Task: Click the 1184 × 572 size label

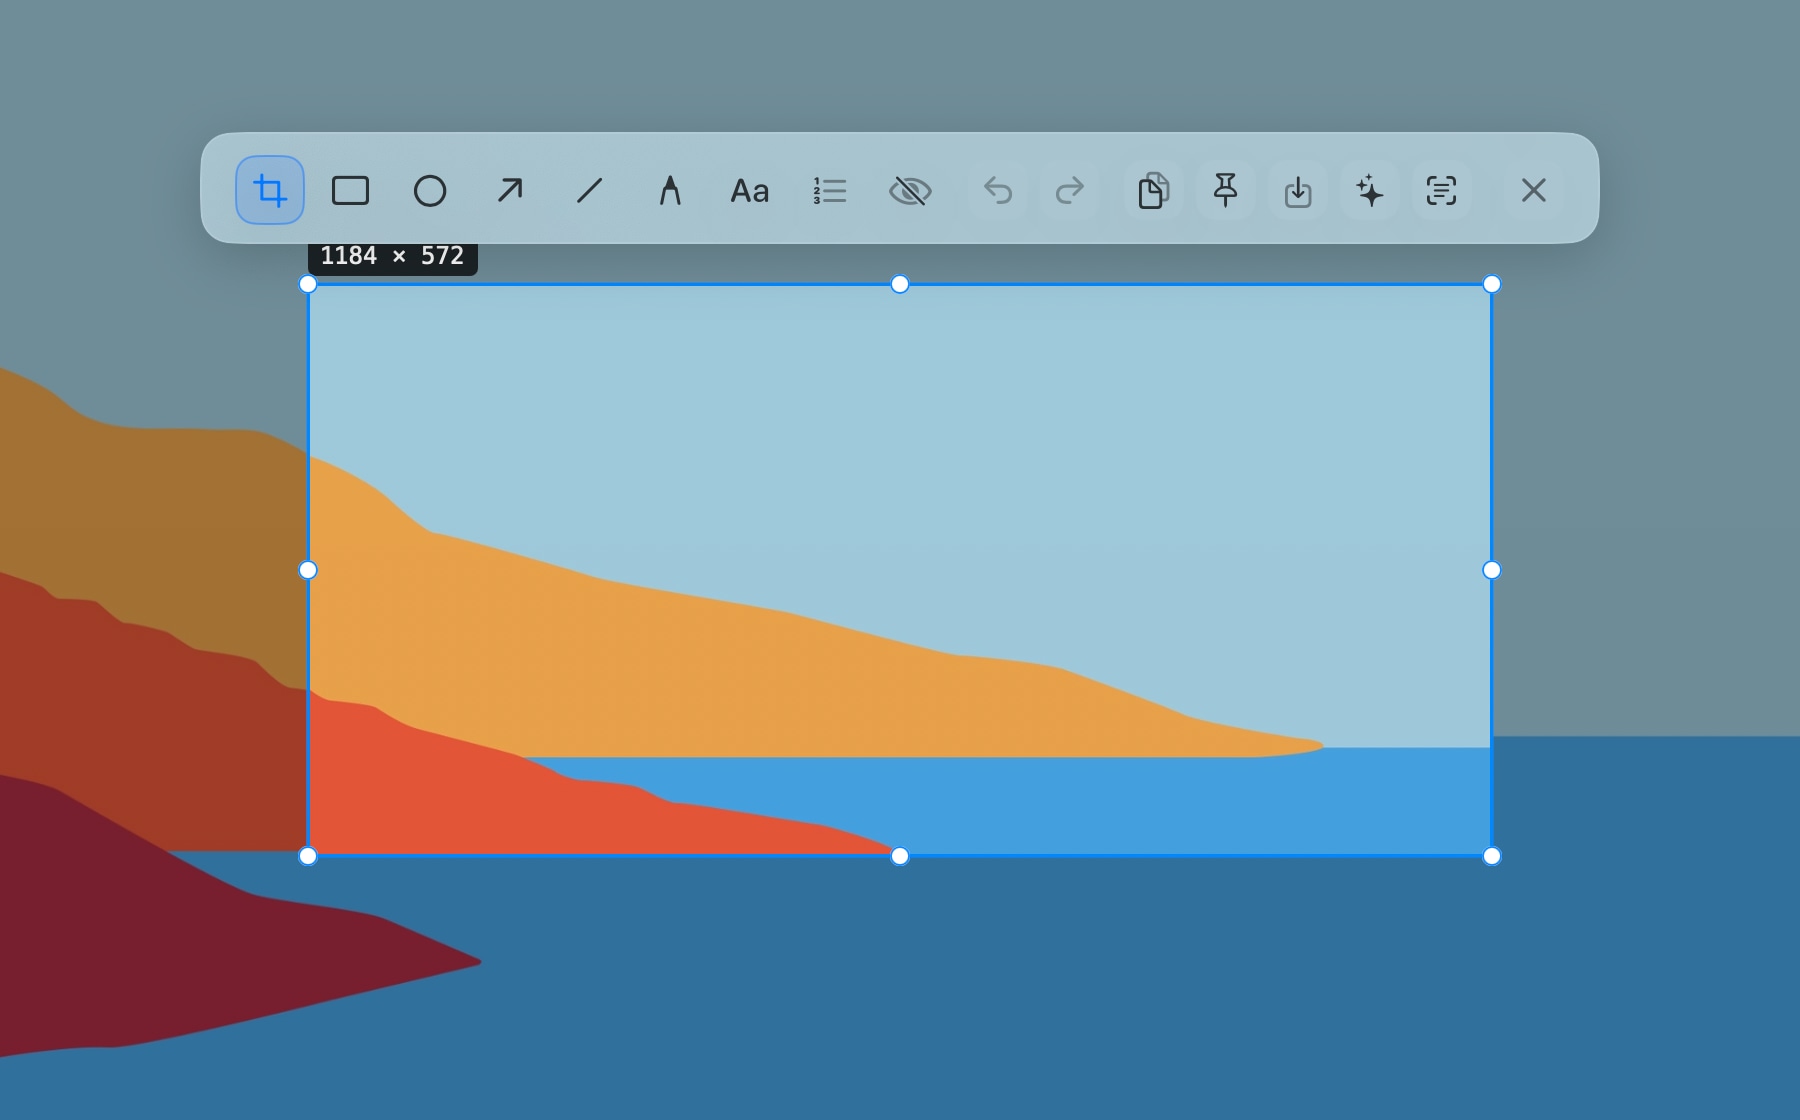Action: point(393,257)
